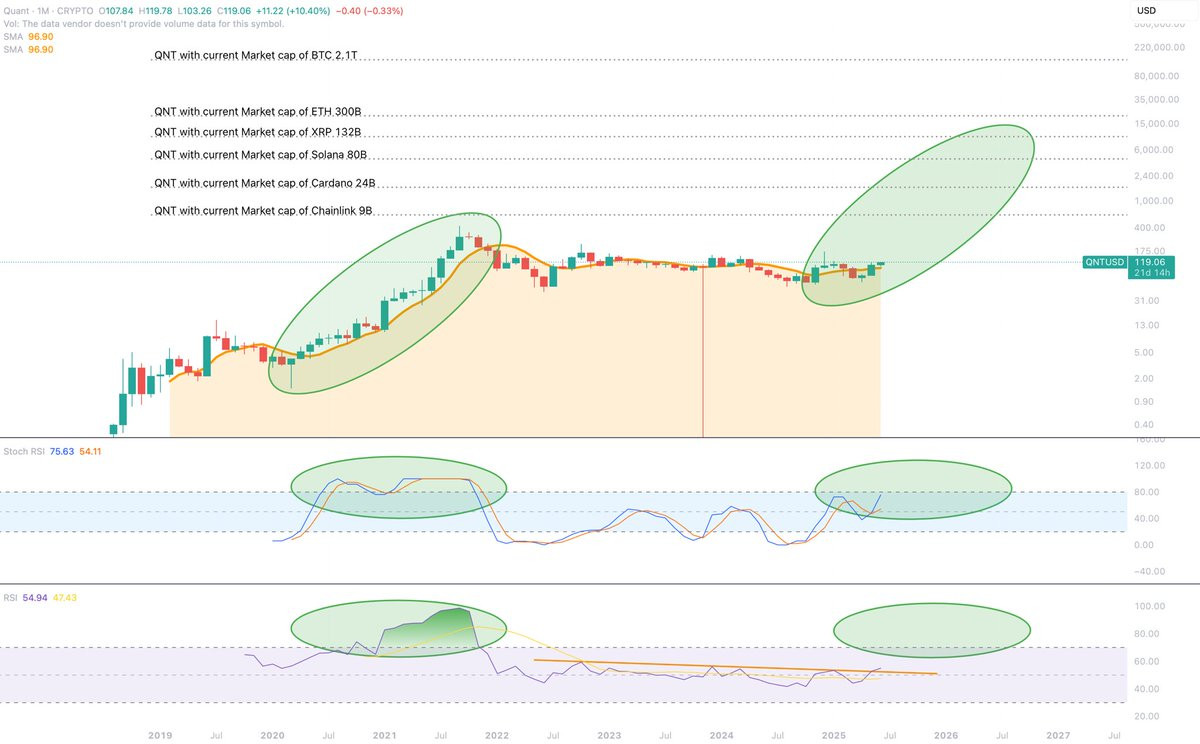
Task: Select annotation 'QNT with current Market cap of BTC 2,1T'
Action: pyautogui.click(x=256, y=57)
